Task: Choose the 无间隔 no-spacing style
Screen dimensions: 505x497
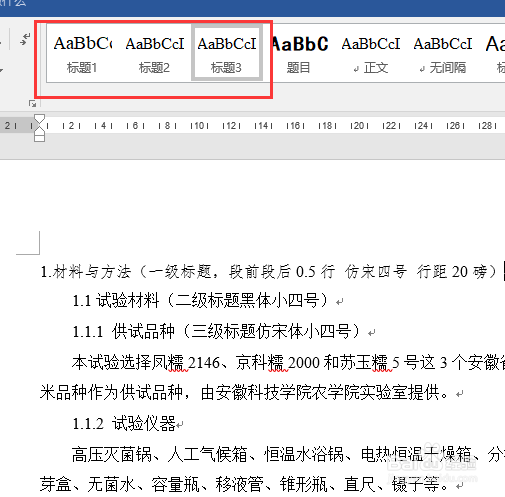Action: point(443,53)
